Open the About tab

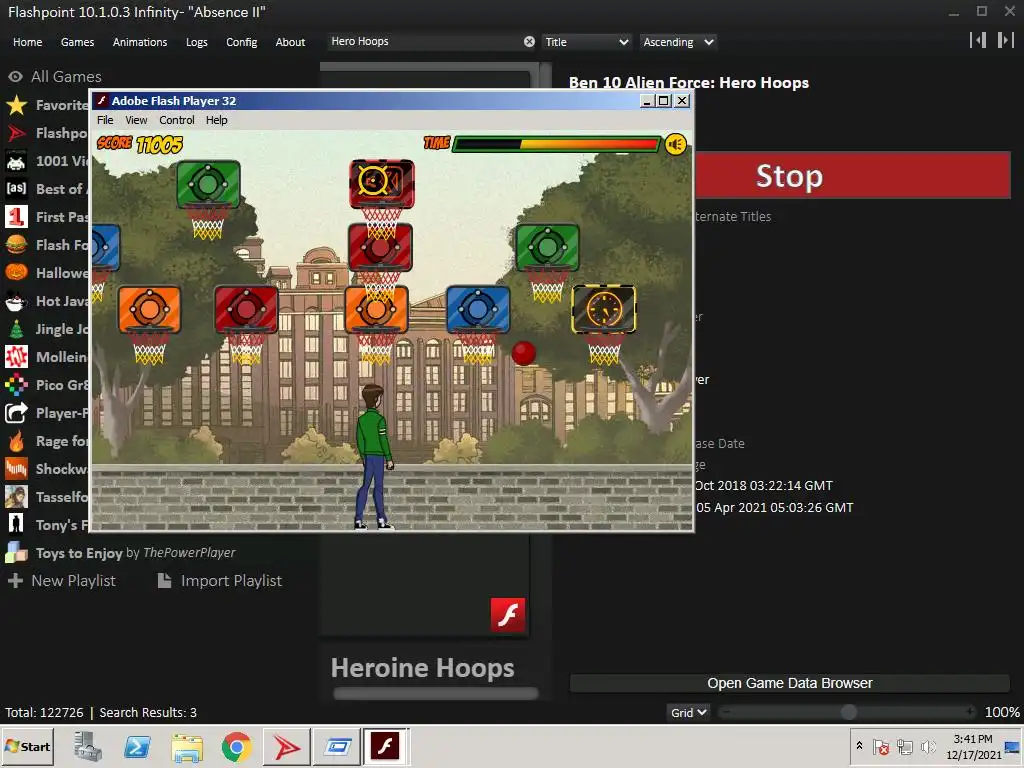click(x=290, y=42)
